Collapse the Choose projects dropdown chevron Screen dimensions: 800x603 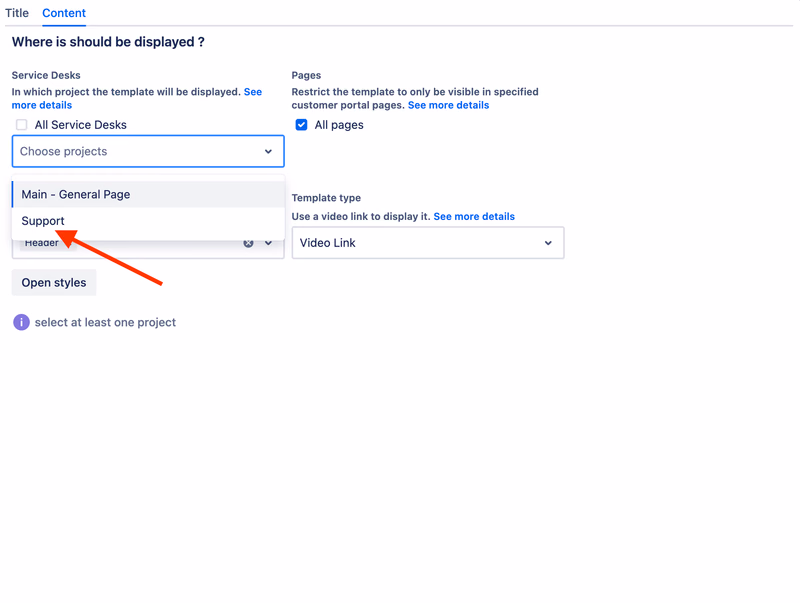pyautogui.click(x=268, y=152)
